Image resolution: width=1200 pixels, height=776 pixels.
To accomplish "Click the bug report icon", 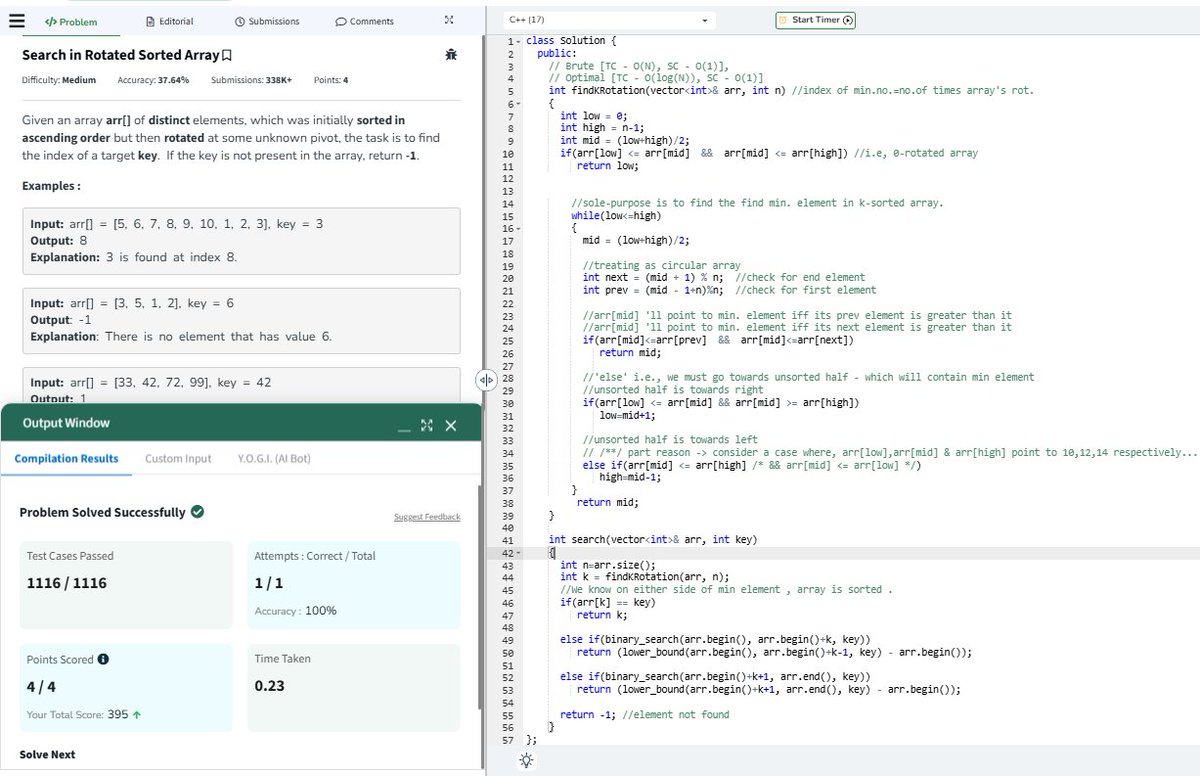I will [451, 54].
